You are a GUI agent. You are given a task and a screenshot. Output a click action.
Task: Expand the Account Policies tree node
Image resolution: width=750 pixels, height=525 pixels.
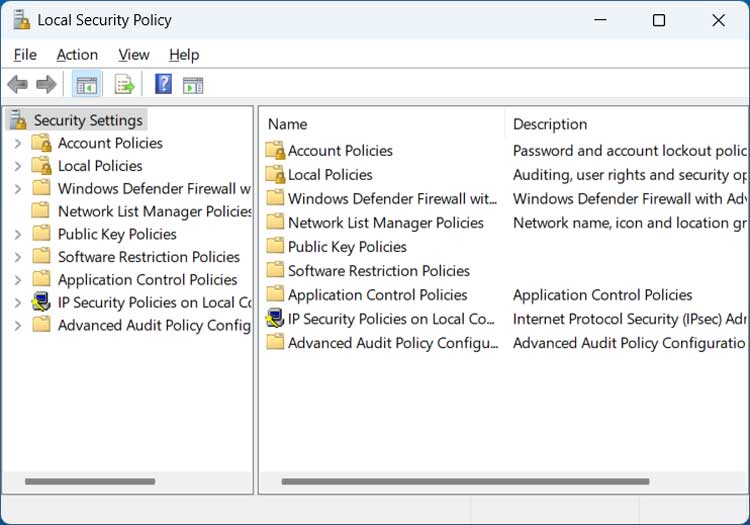click(x=18, y=143)
